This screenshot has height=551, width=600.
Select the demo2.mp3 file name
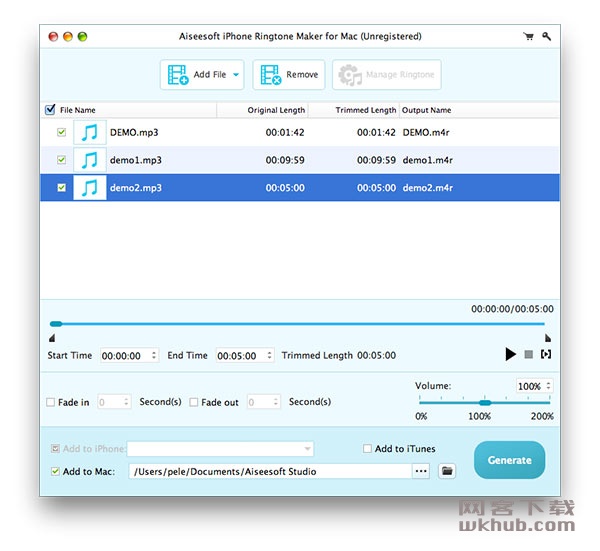point(136,188)
